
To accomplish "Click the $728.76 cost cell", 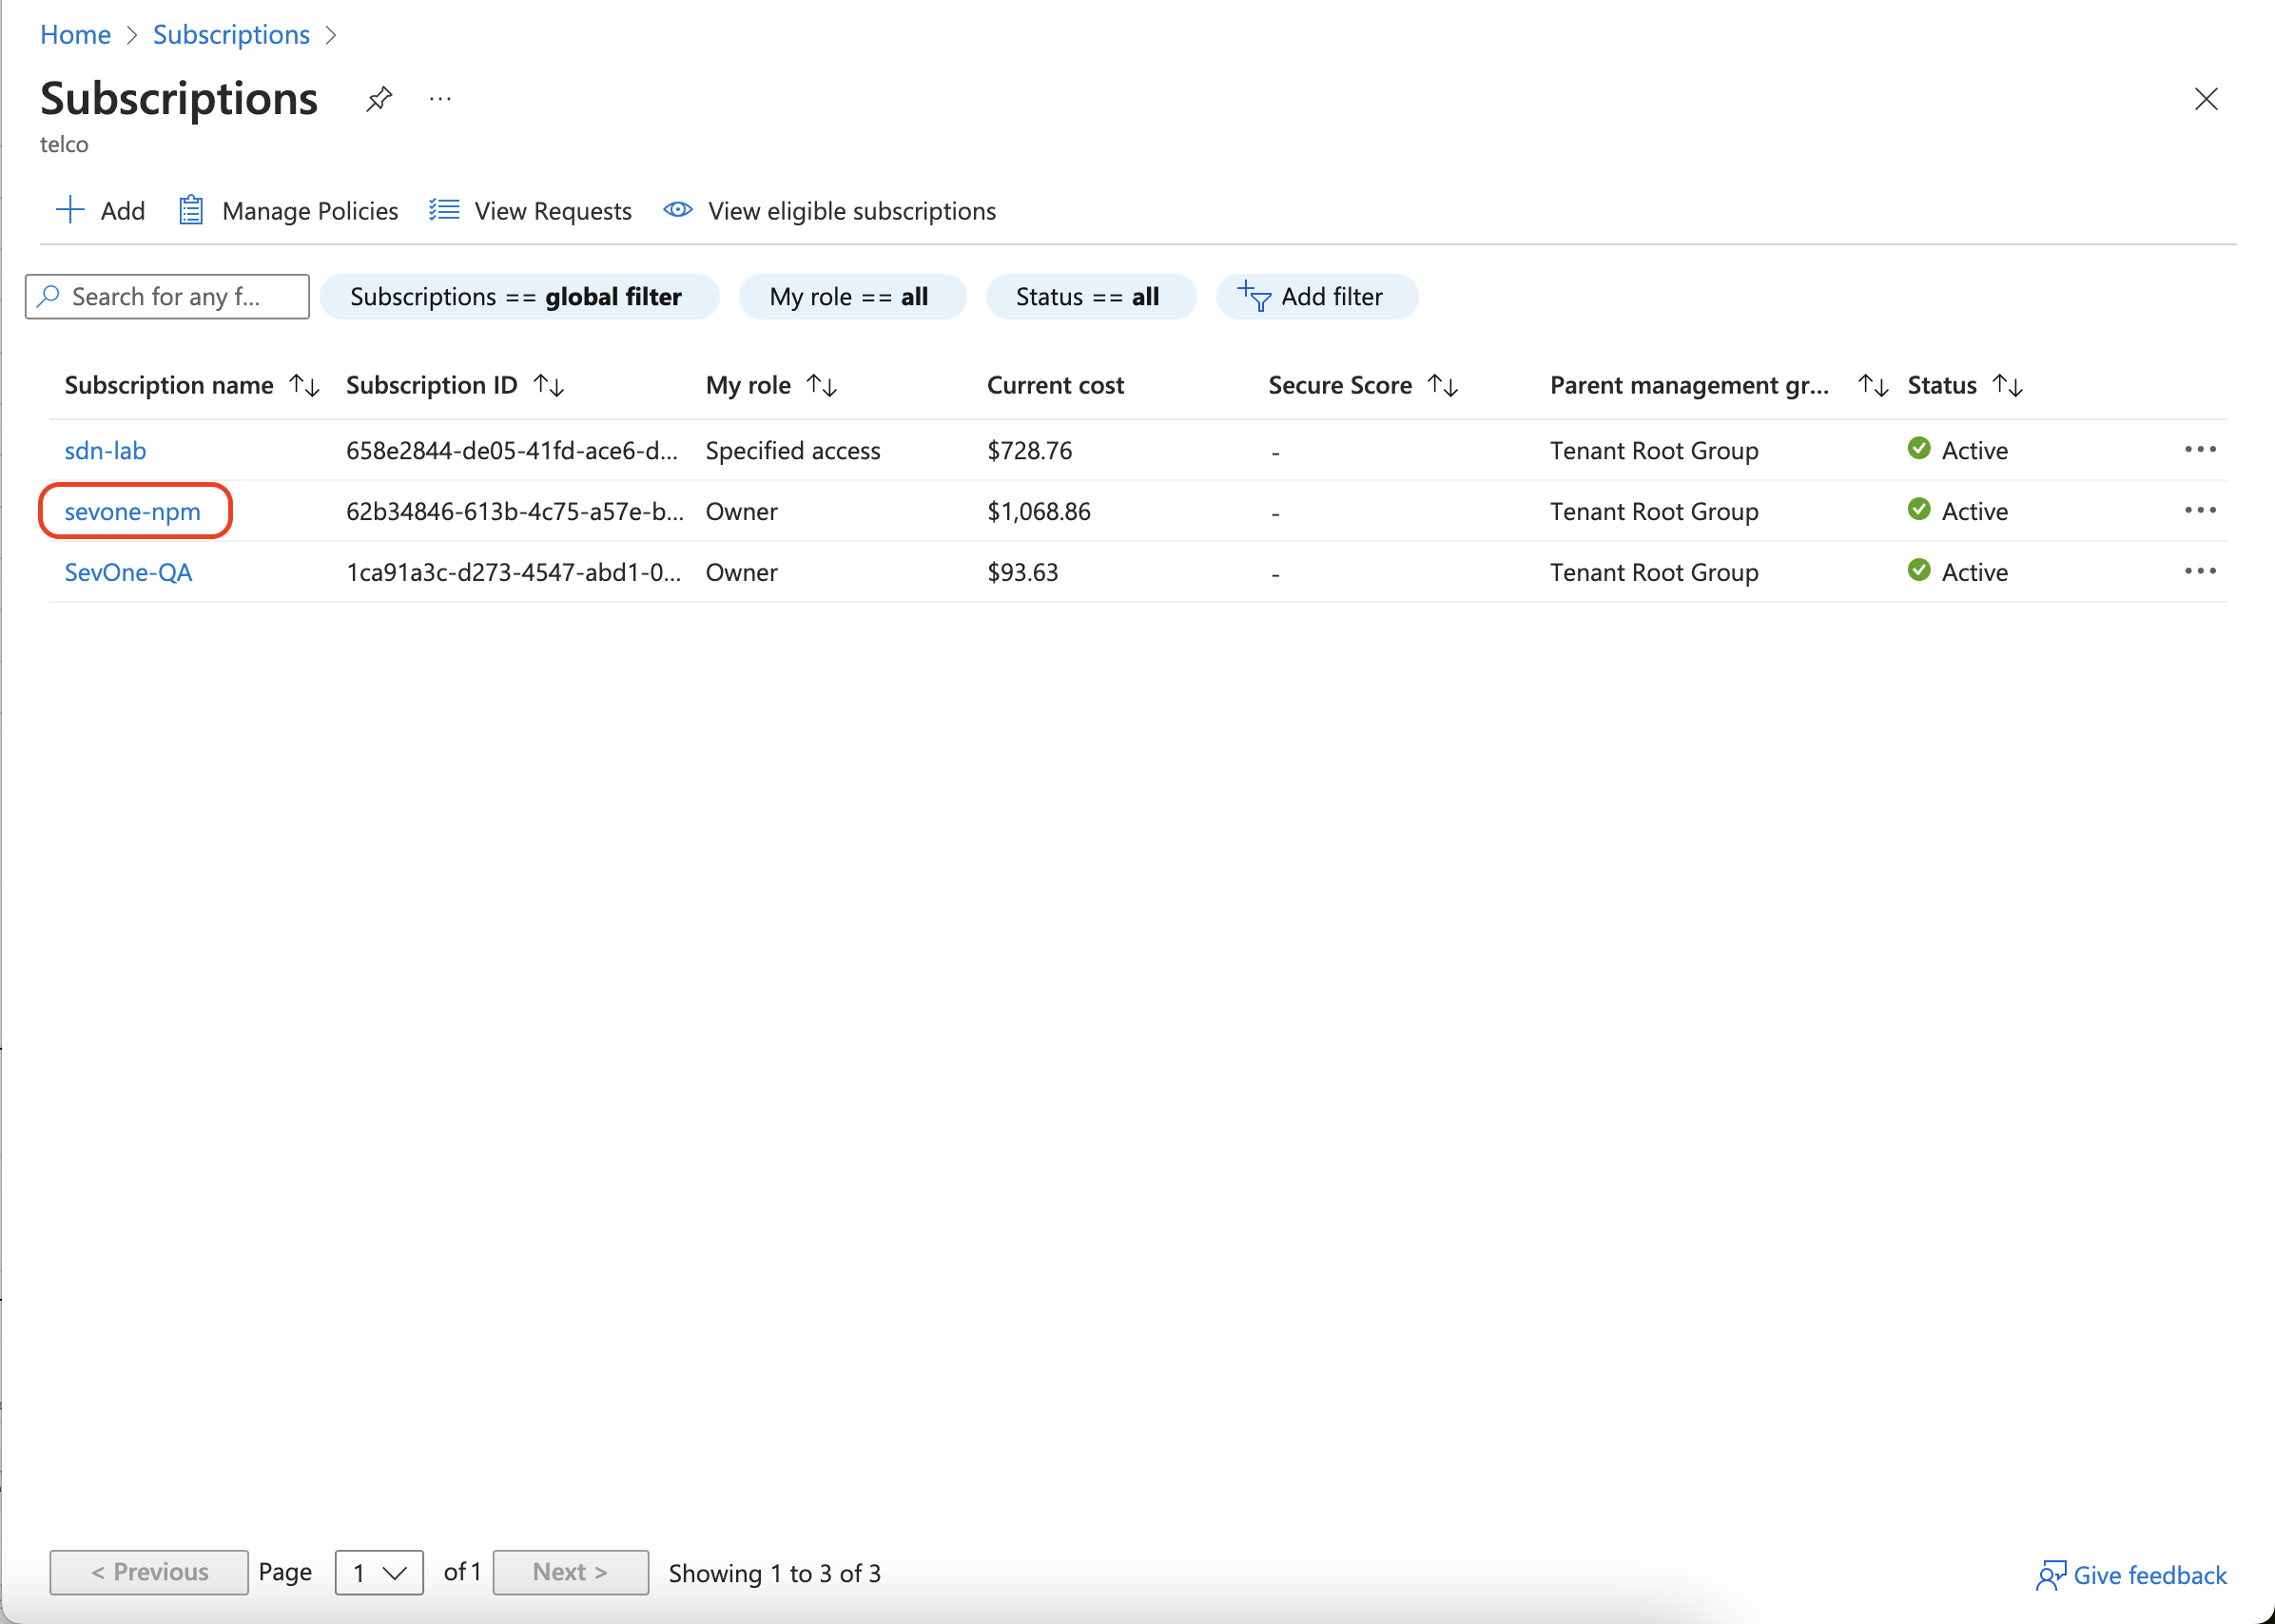I will tap(1029, 451).
